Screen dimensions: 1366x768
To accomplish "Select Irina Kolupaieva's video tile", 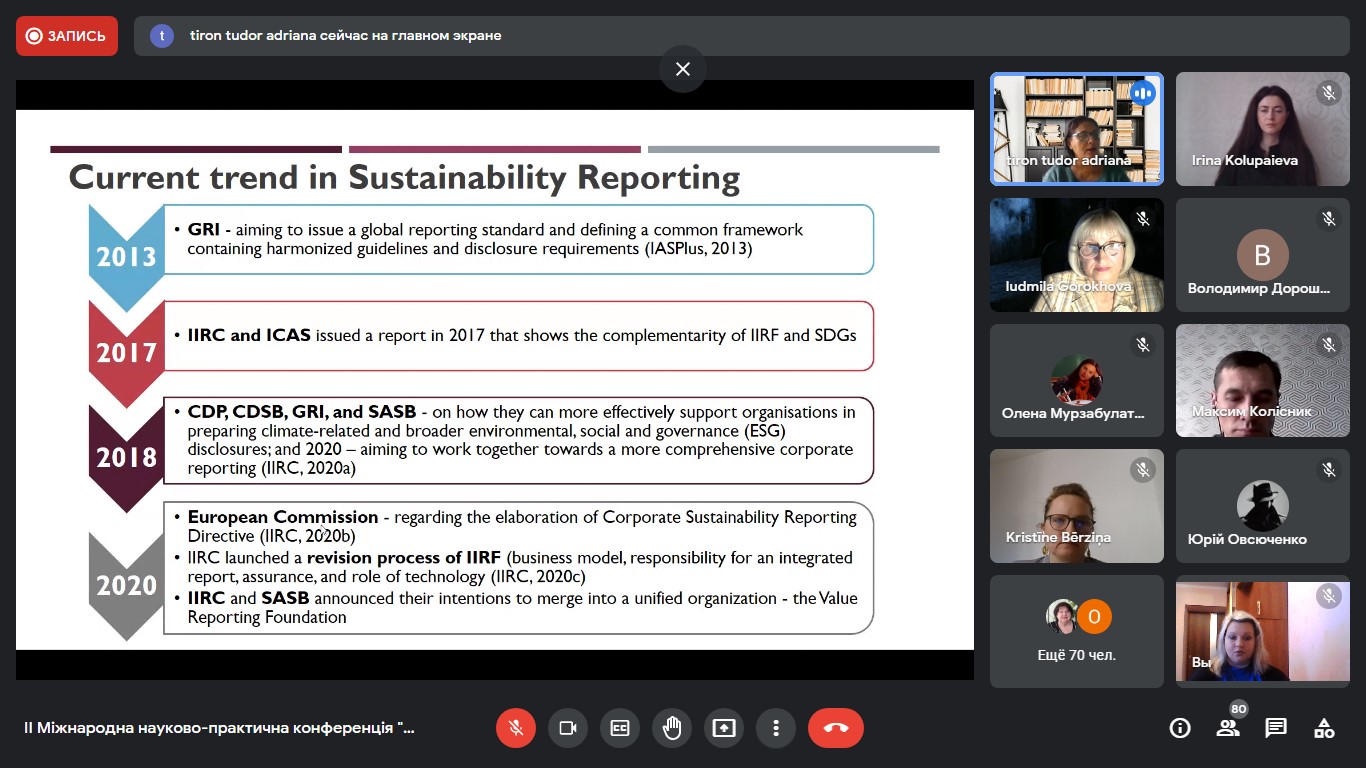I will [1262, 129].
